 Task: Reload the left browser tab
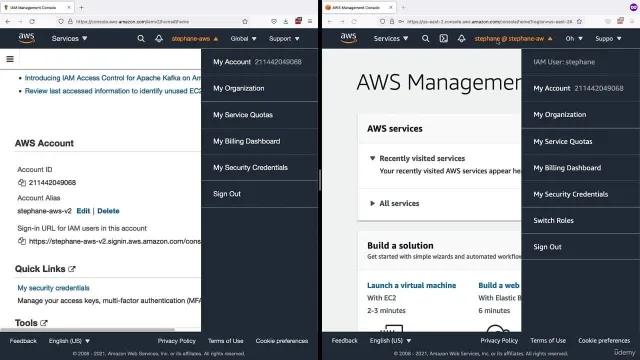pyautogui.click(x=32, y=21)
